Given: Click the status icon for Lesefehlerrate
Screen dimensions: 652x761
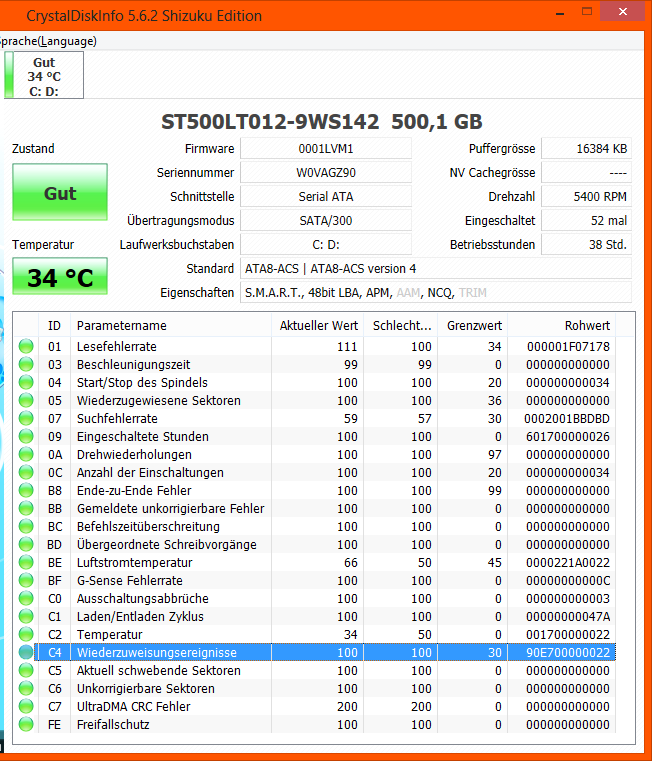Looking at the screenshot, I should [x=26, y=346].
